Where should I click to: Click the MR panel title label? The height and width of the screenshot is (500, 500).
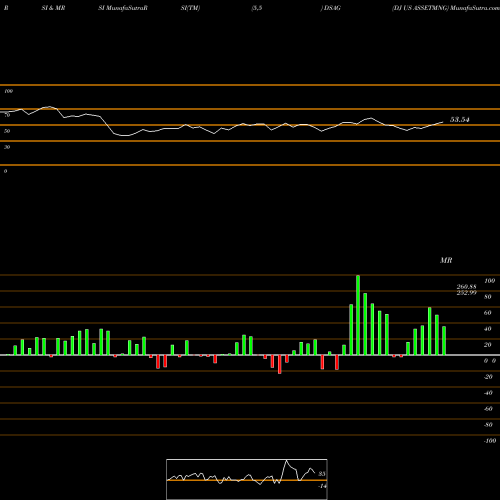pos(446,260)
